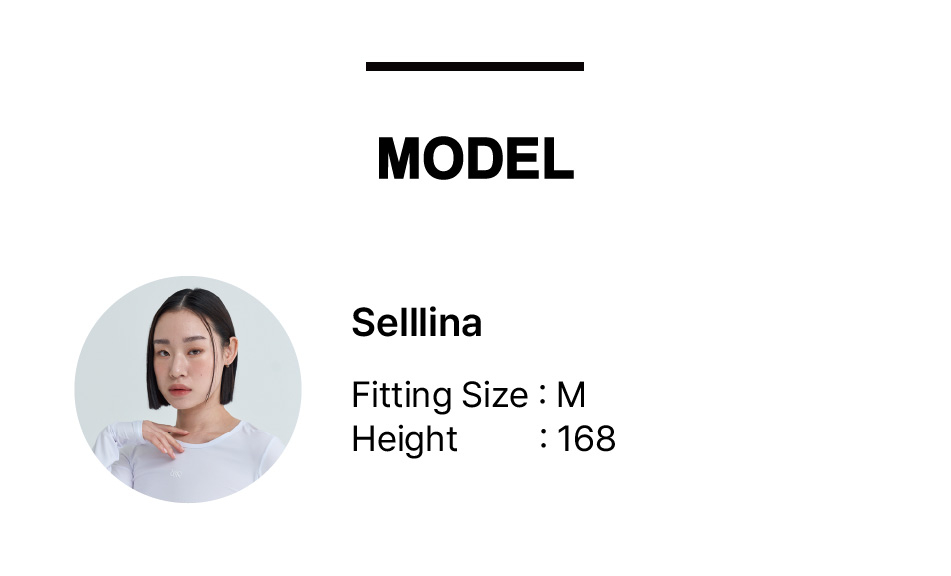This screenshot has width=951, height=576.
Task: Click the colon after Height
Action: coord(543,439)
